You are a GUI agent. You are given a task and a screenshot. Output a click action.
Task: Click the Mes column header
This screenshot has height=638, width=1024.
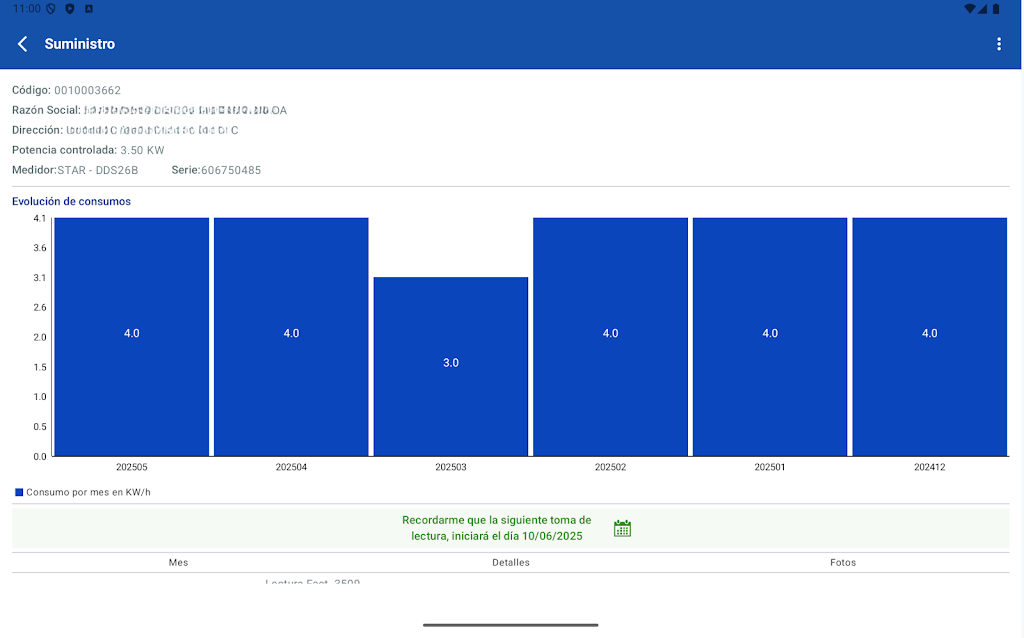(178, 562)
